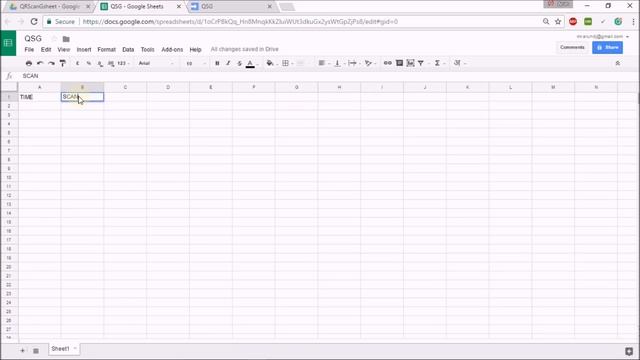
Task: Undo the last action
Action: pyautogui.click(x=40, y=63)
